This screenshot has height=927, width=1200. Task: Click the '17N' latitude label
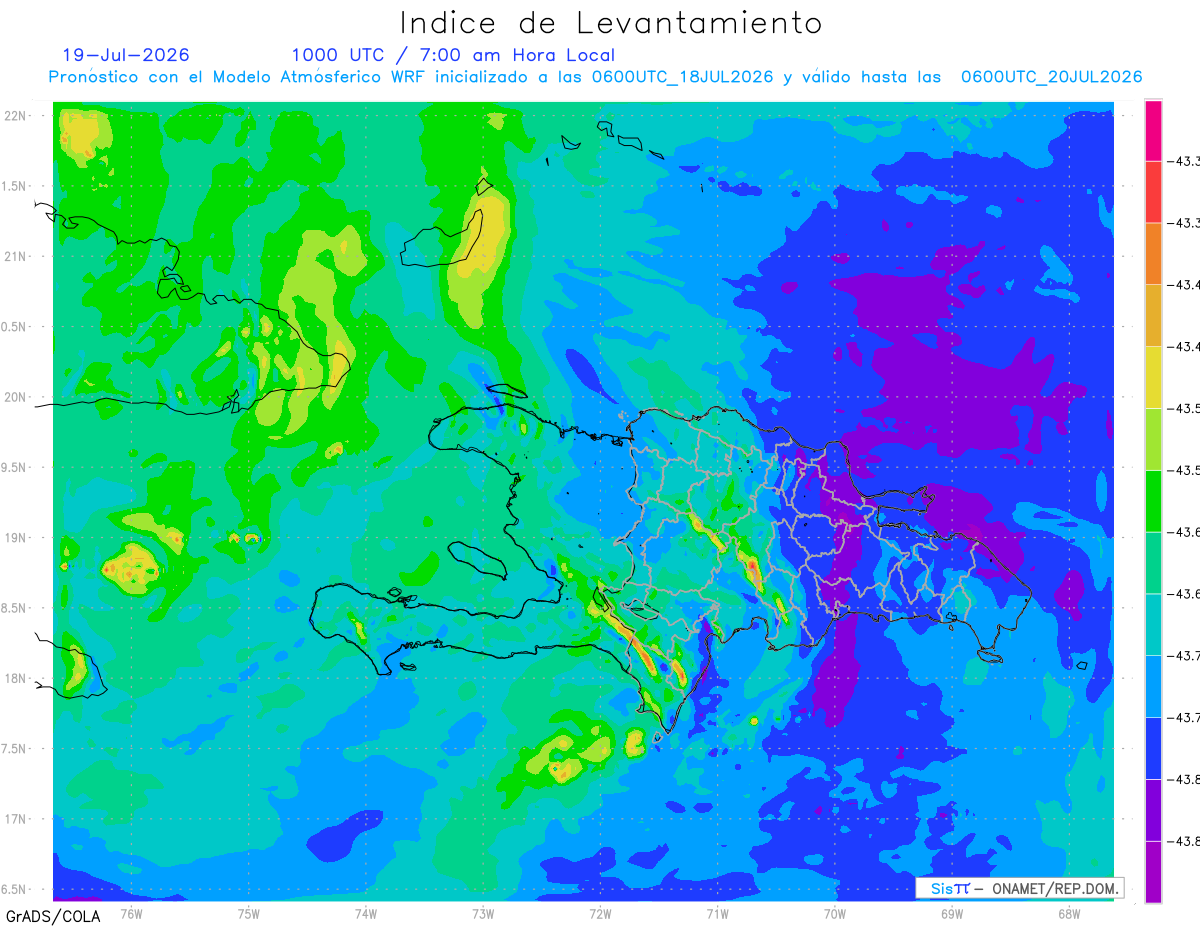tap(15, 819)
